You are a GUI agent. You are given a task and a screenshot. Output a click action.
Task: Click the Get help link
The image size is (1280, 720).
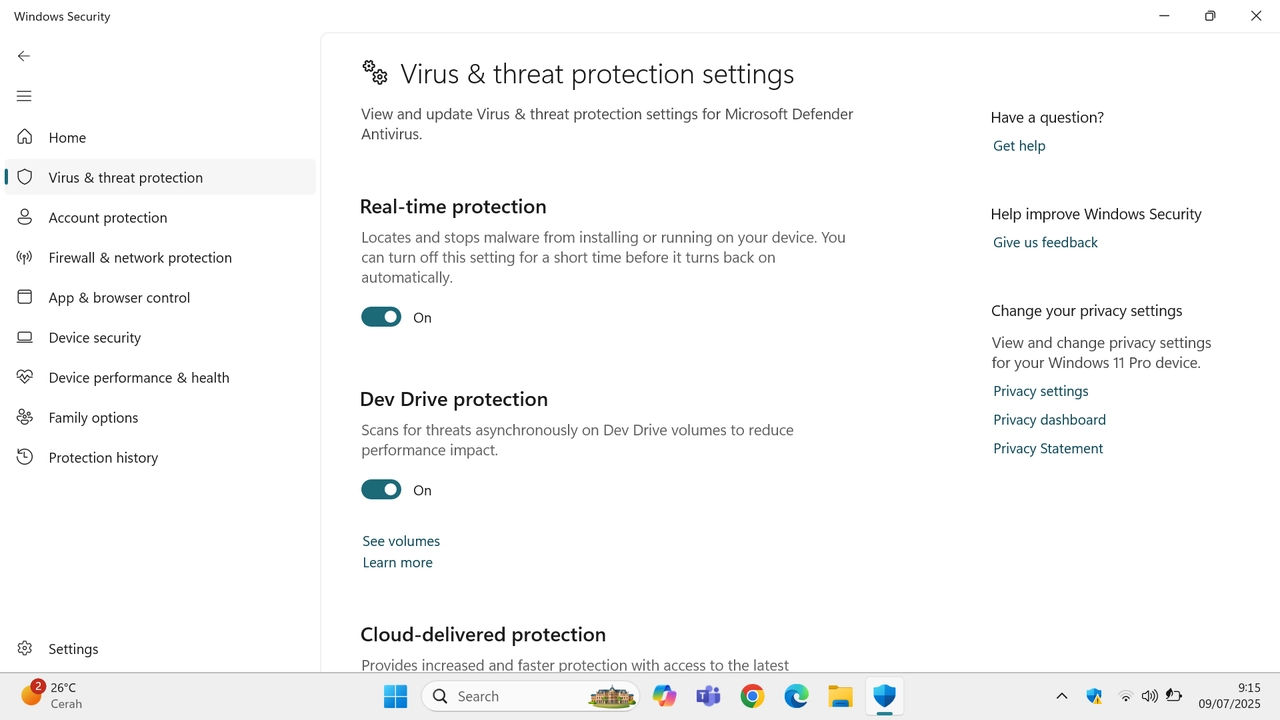(1019, 146)
